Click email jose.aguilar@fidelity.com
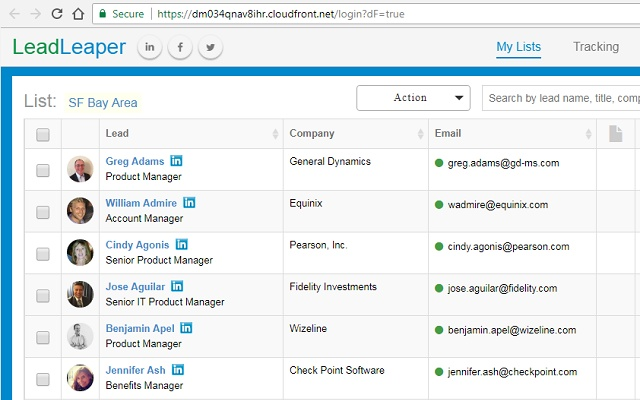This screenshot has width=640, height=400. pyautogui.click(x=502, y=289)
